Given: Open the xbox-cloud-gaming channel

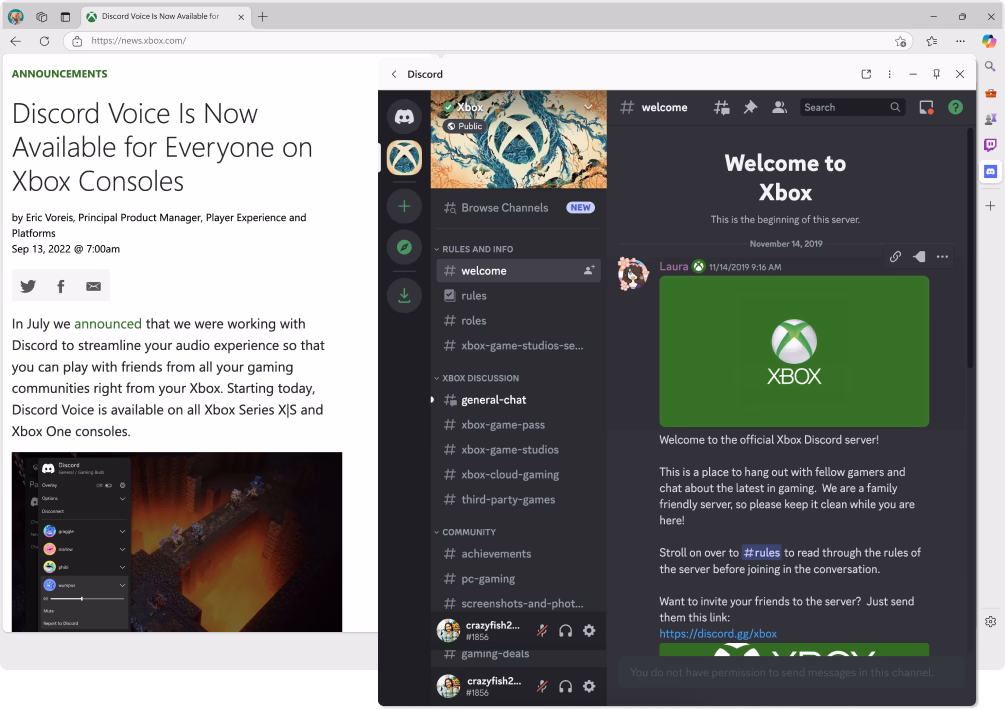Looking at the screenshot, I should tap(519, 475).
